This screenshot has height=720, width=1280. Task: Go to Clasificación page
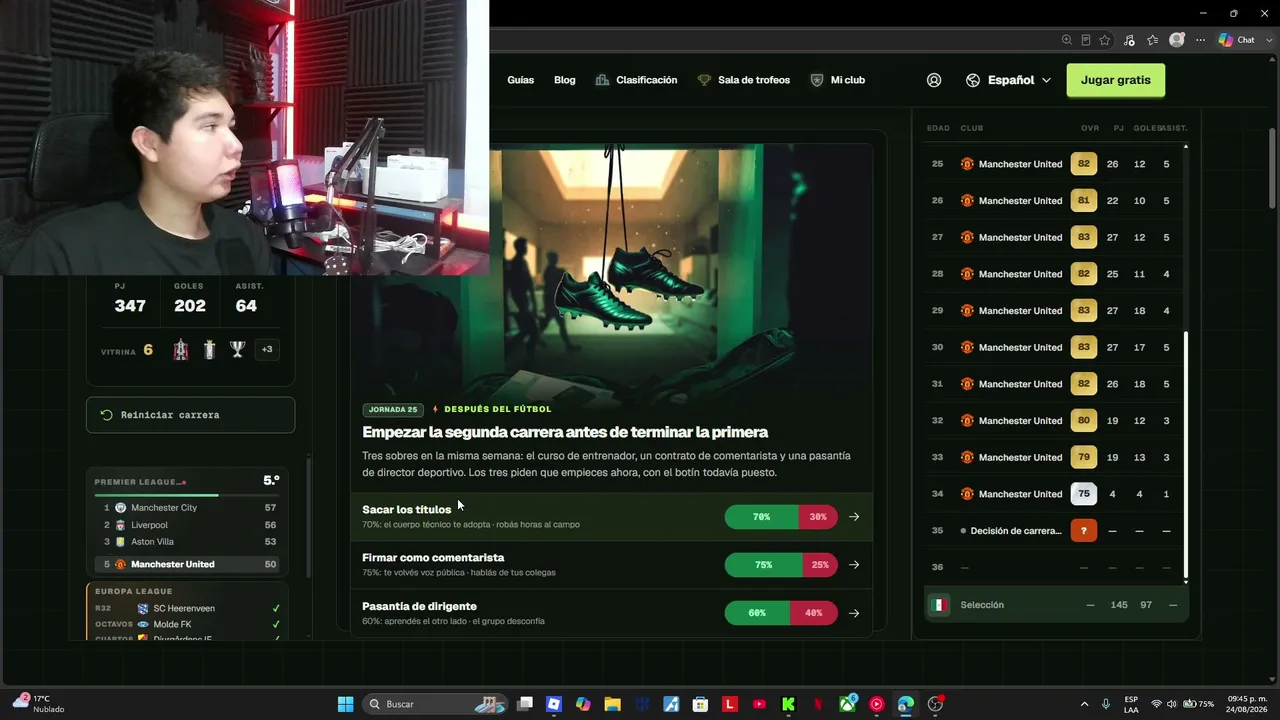click(x=636, y=80)
